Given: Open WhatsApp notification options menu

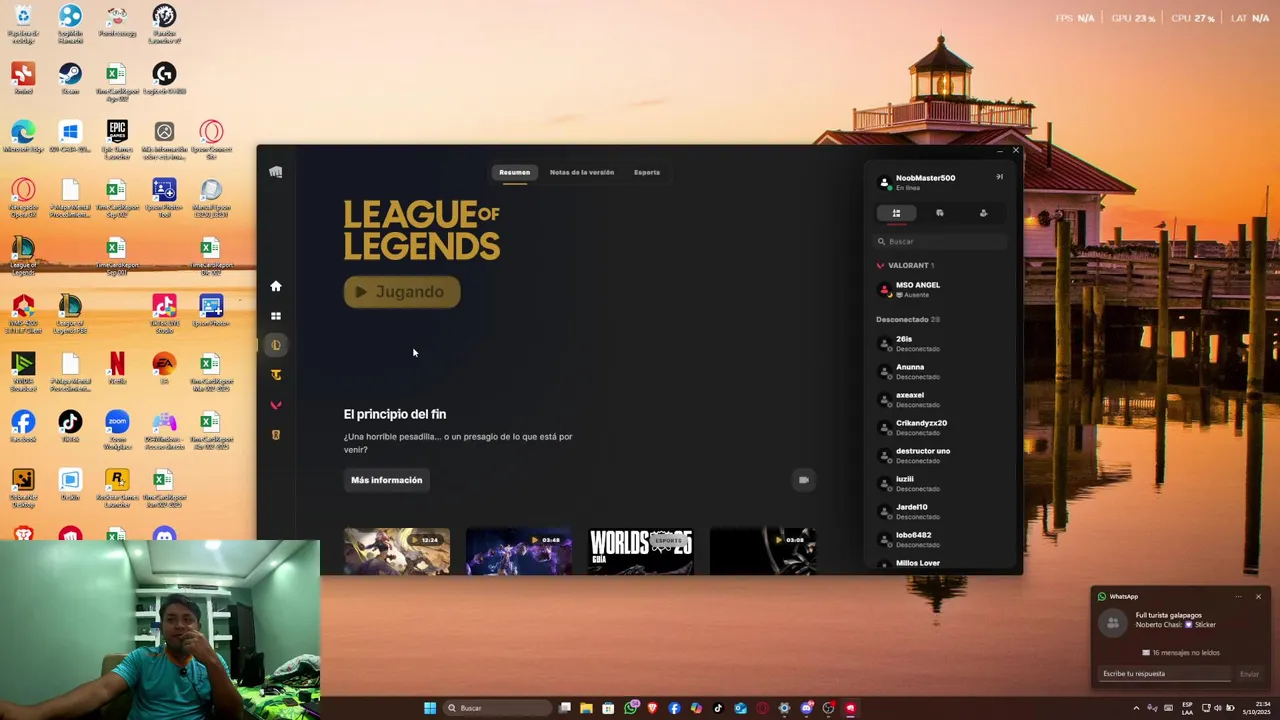Looking at the screenshot, I should click(x=1238, y=597).
